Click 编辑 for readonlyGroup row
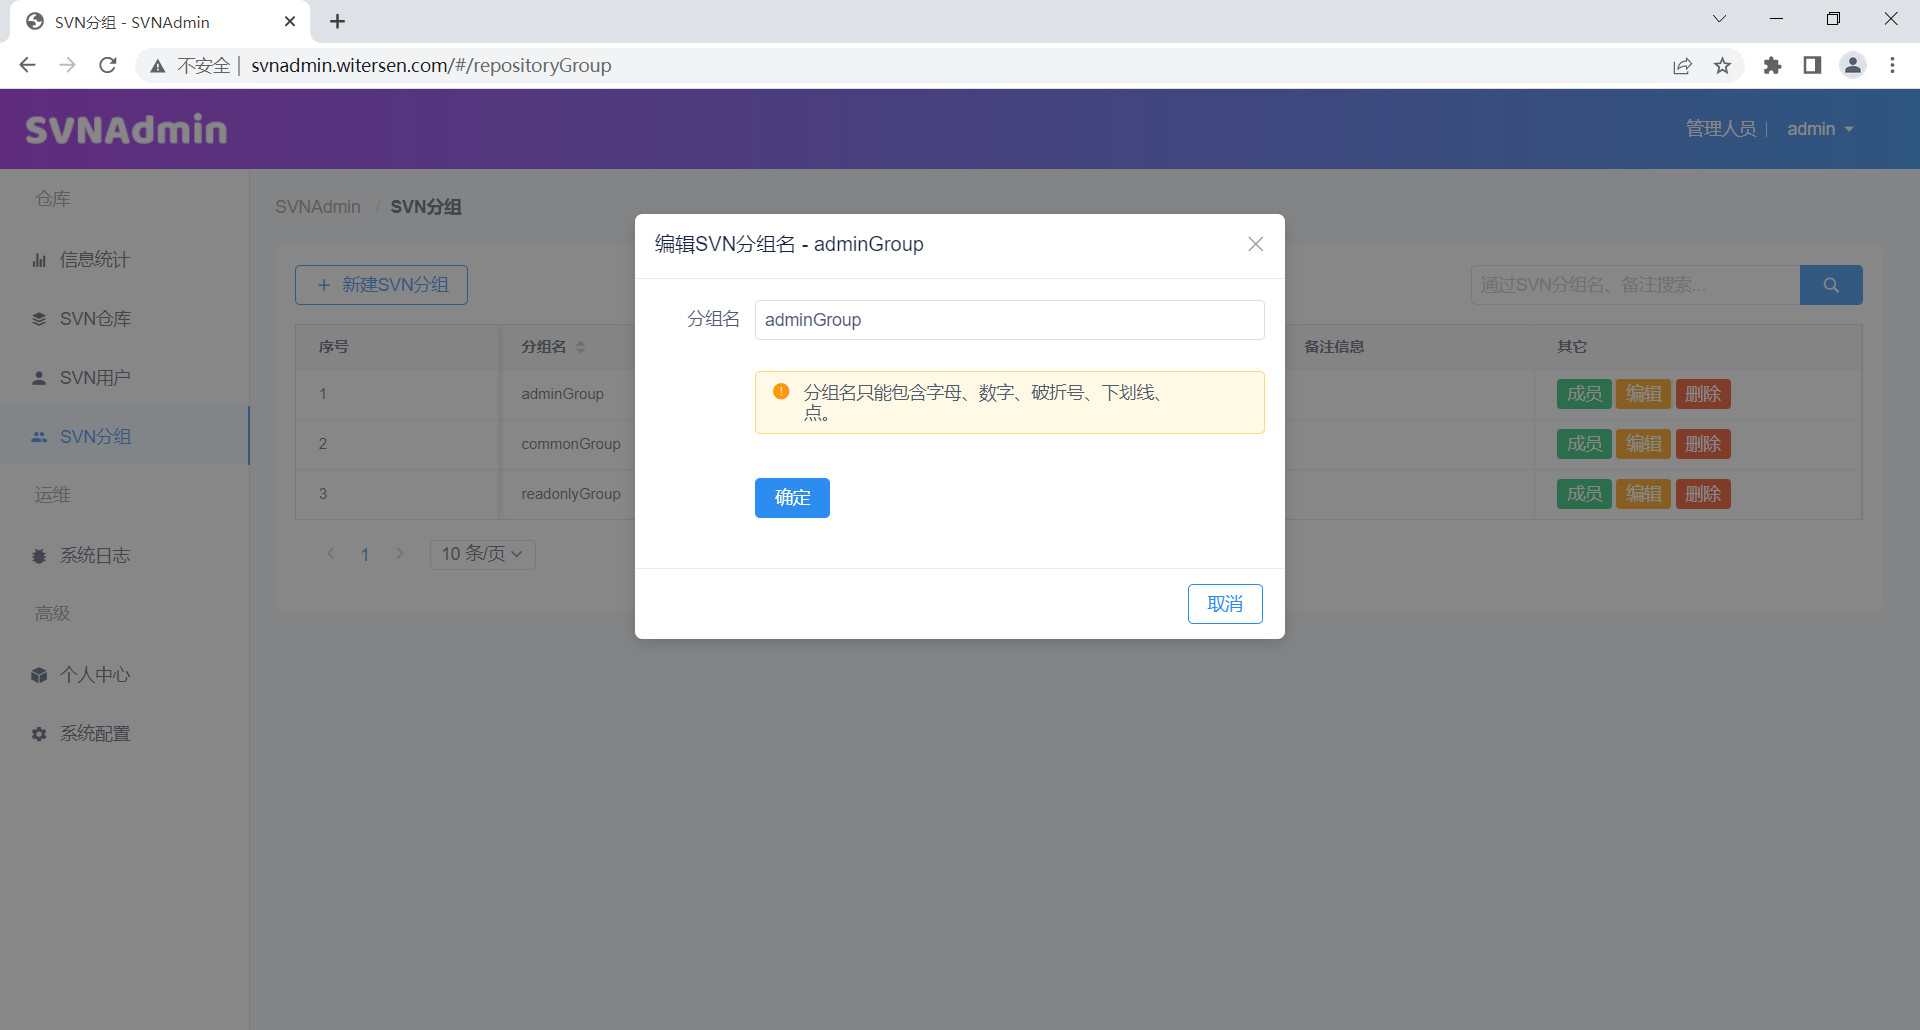The height and width of the screenshot is (1030, 1920). click(1643, 494)
